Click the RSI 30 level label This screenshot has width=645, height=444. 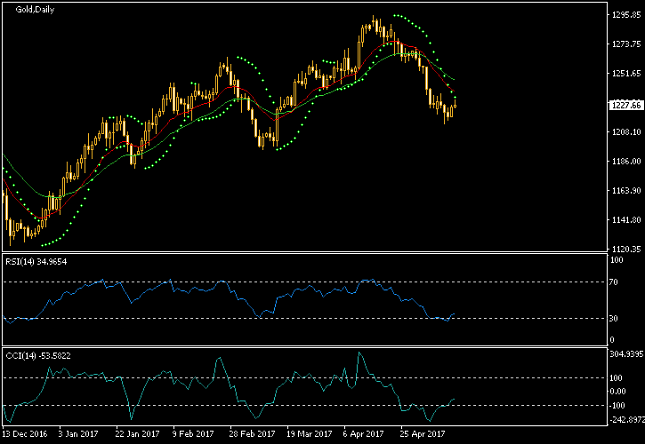coord(614,318)
